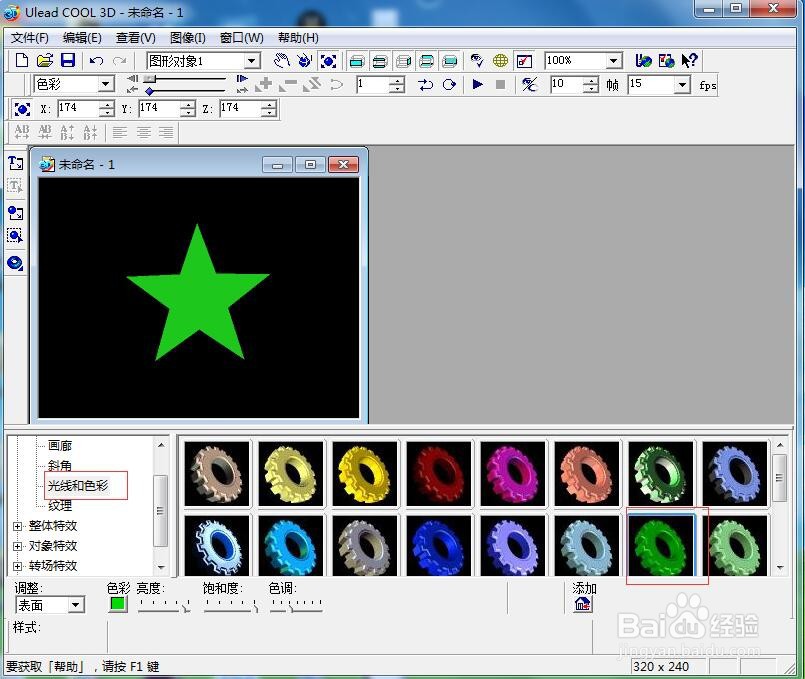This screenshot has width=805, height=679.
Task: Toggle ping-pong mode icon
Action: 426,84
